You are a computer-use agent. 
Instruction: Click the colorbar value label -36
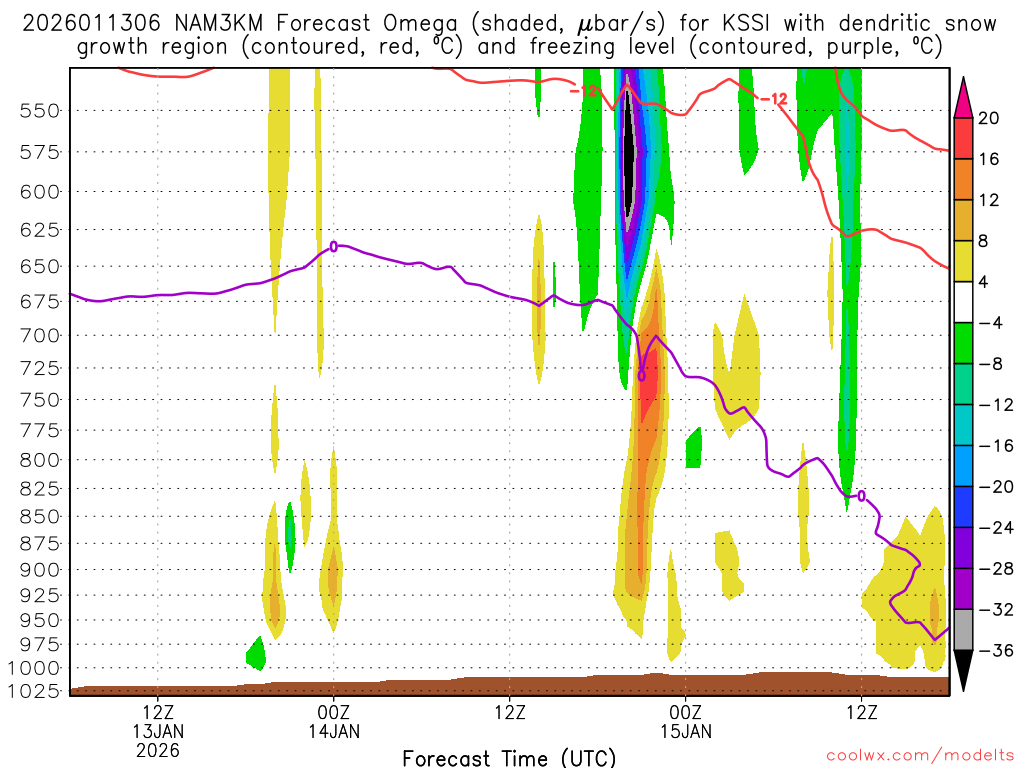(996, 650)
